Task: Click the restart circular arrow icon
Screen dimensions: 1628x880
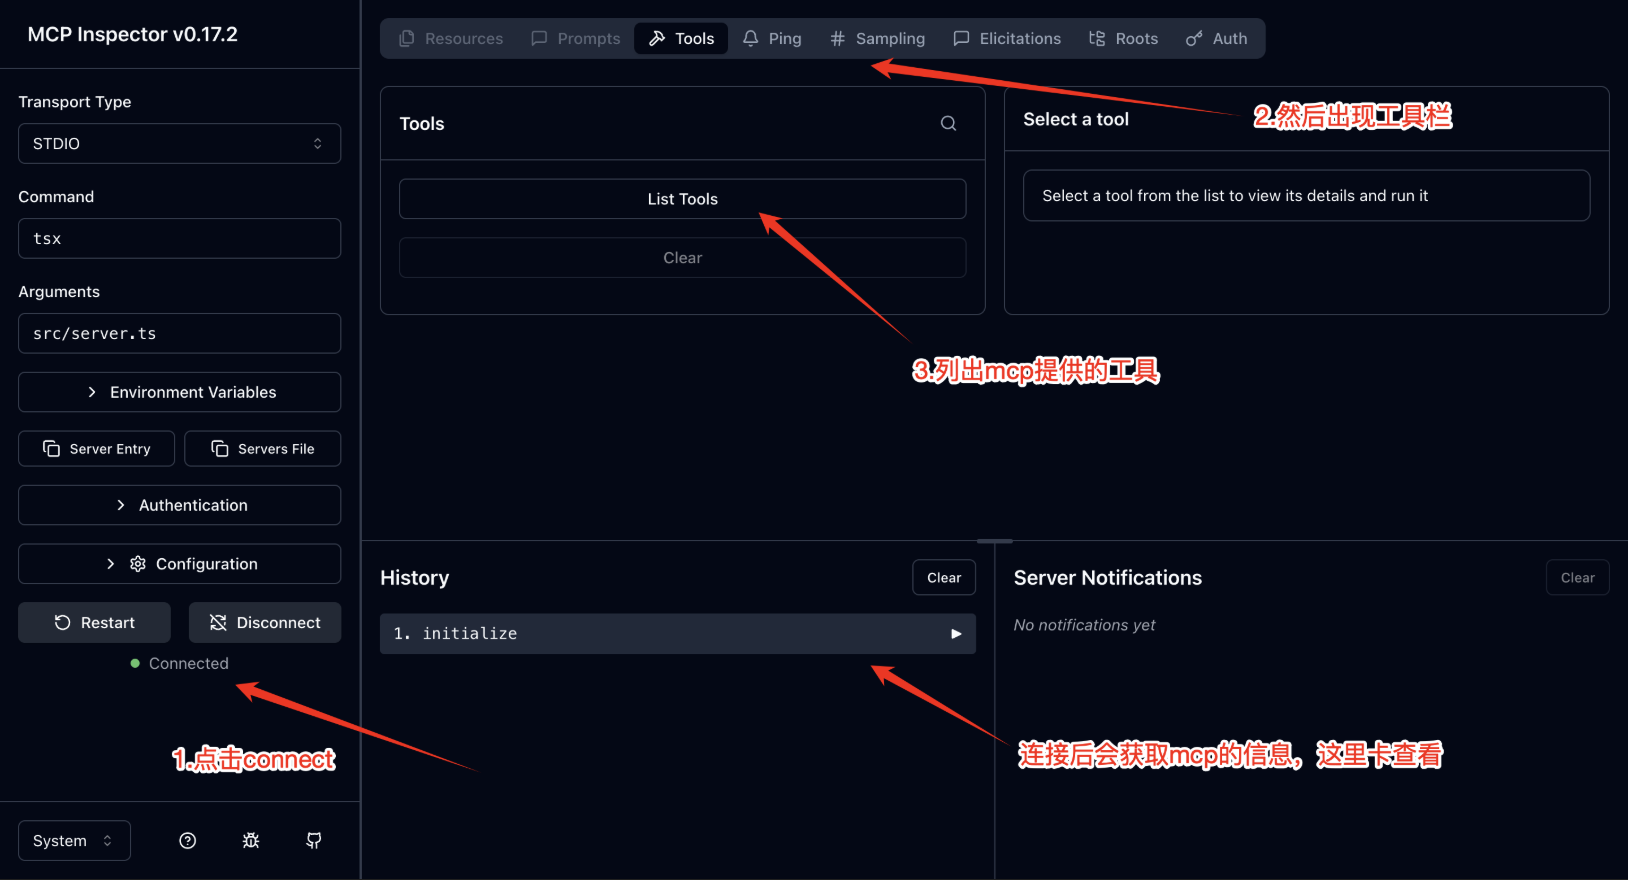Action: [x=62, y=623]
